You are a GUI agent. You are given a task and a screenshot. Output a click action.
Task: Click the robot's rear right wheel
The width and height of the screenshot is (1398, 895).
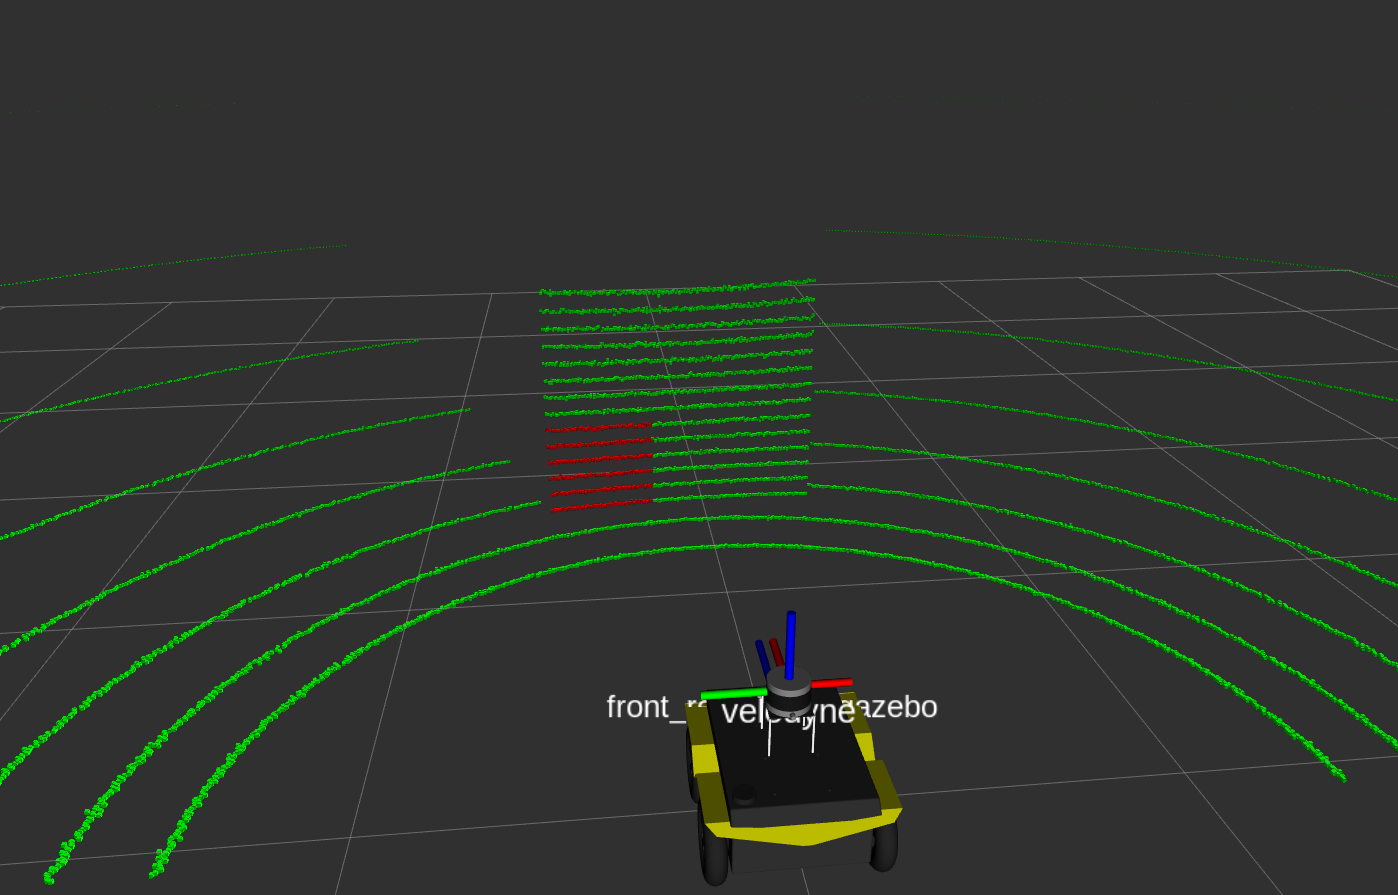click(885, 846)
